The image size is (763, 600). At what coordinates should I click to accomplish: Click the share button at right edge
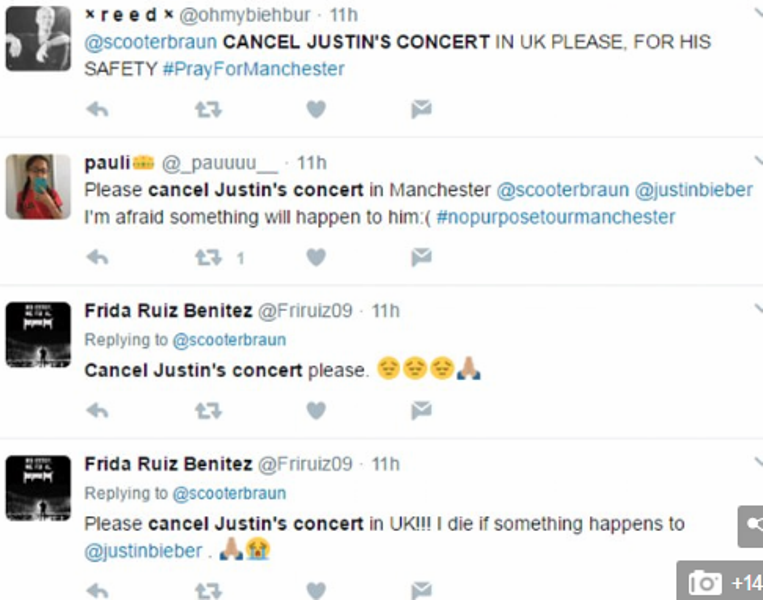752,526
